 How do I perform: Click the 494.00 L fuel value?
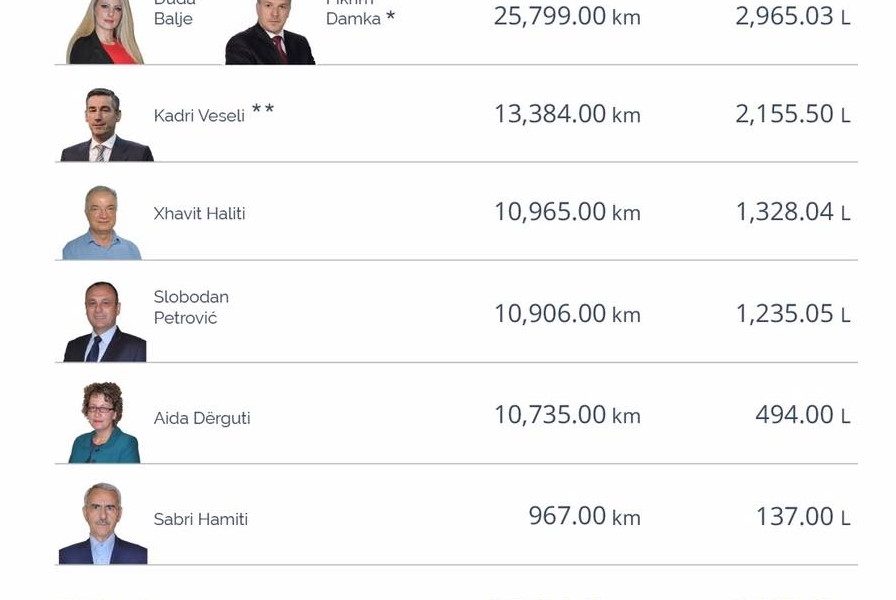point(802,415)
